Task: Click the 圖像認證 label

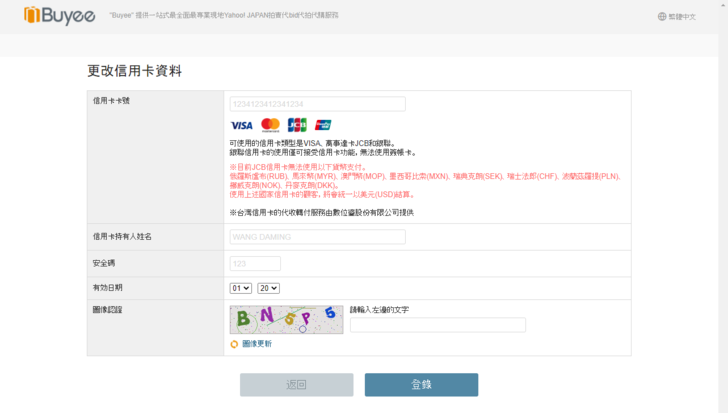Action: click(108, 310)
